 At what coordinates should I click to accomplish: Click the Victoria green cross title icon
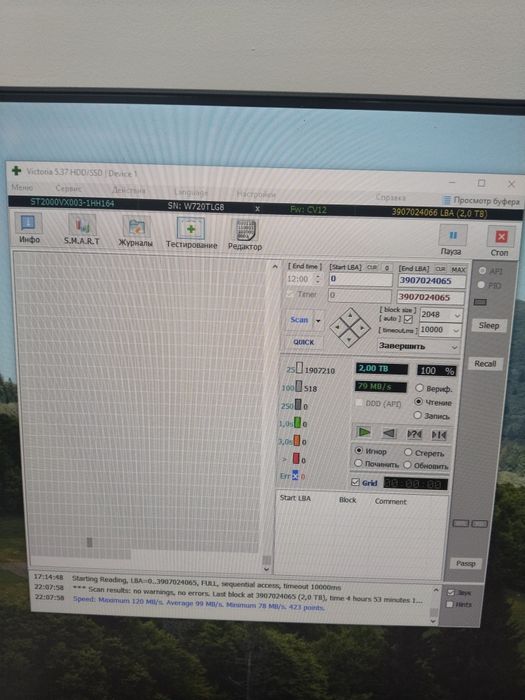point(17,170)
